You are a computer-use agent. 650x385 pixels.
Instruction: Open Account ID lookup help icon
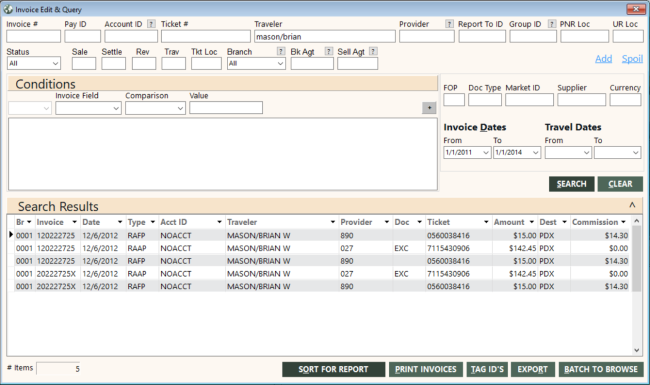pos(152,24)
